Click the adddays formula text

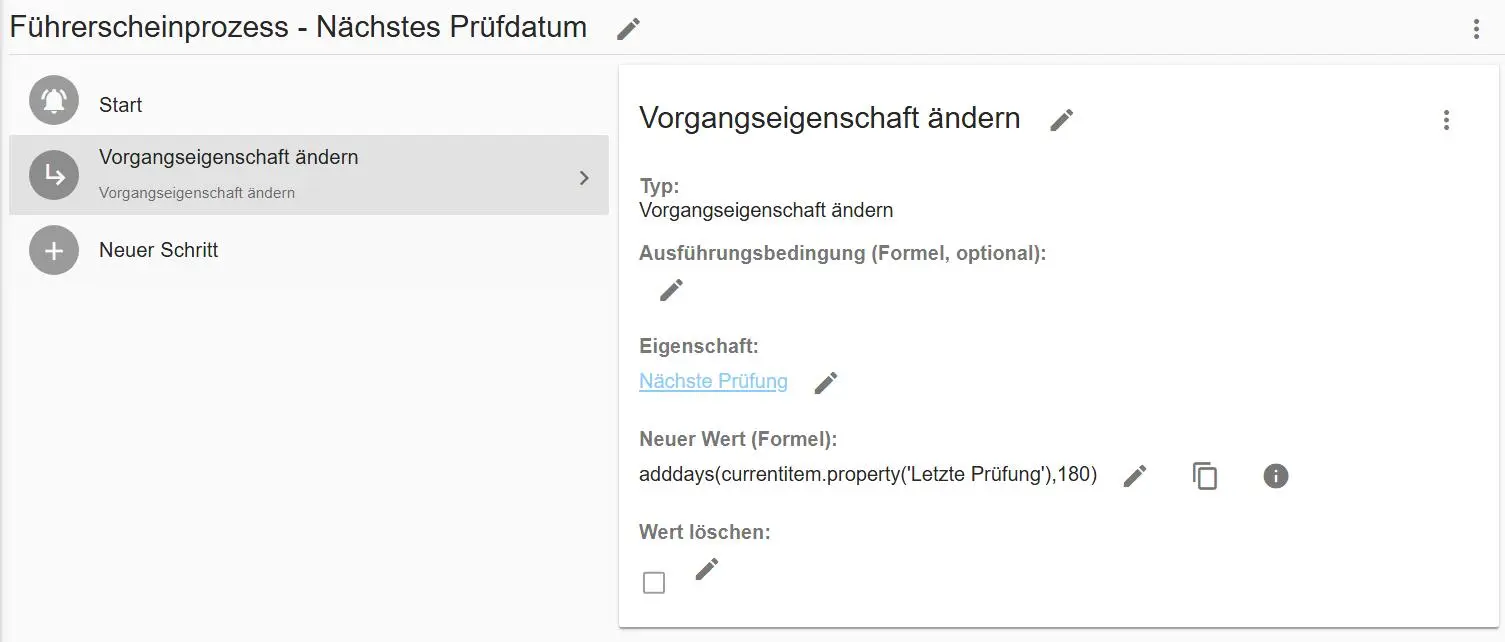point(867,475)
